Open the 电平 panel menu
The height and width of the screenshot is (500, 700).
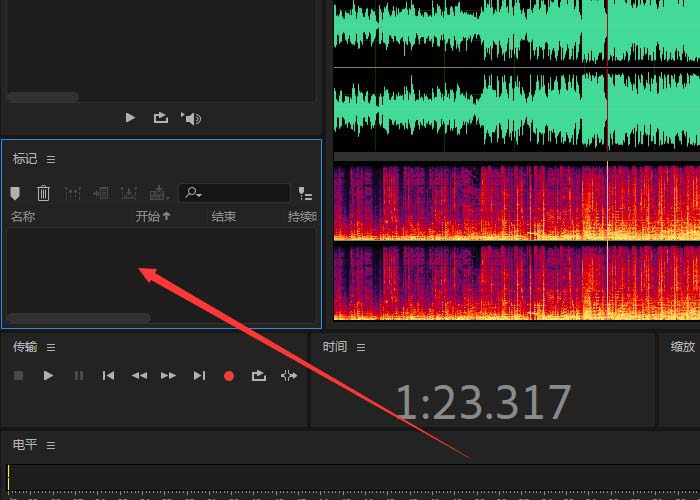(x=51, y=445)
